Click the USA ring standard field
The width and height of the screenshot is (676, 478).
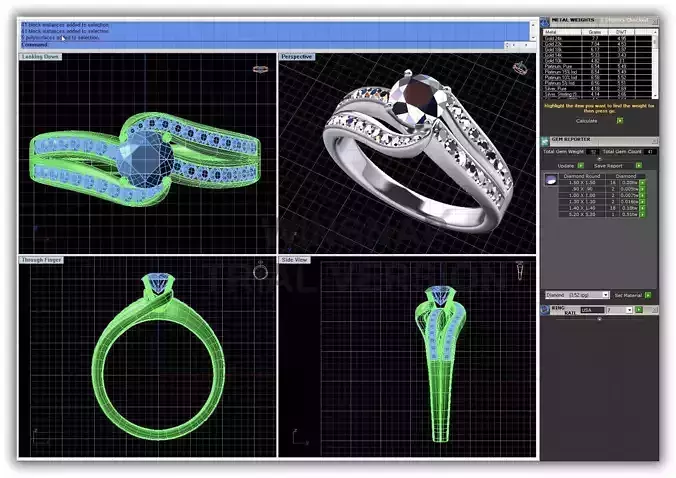pos(592,310)
